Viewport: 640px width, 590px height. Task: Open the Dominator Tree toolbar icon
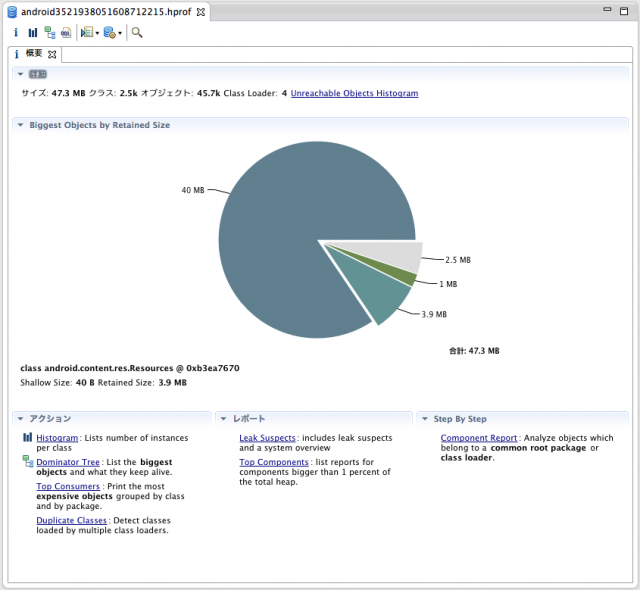(50, 33)
